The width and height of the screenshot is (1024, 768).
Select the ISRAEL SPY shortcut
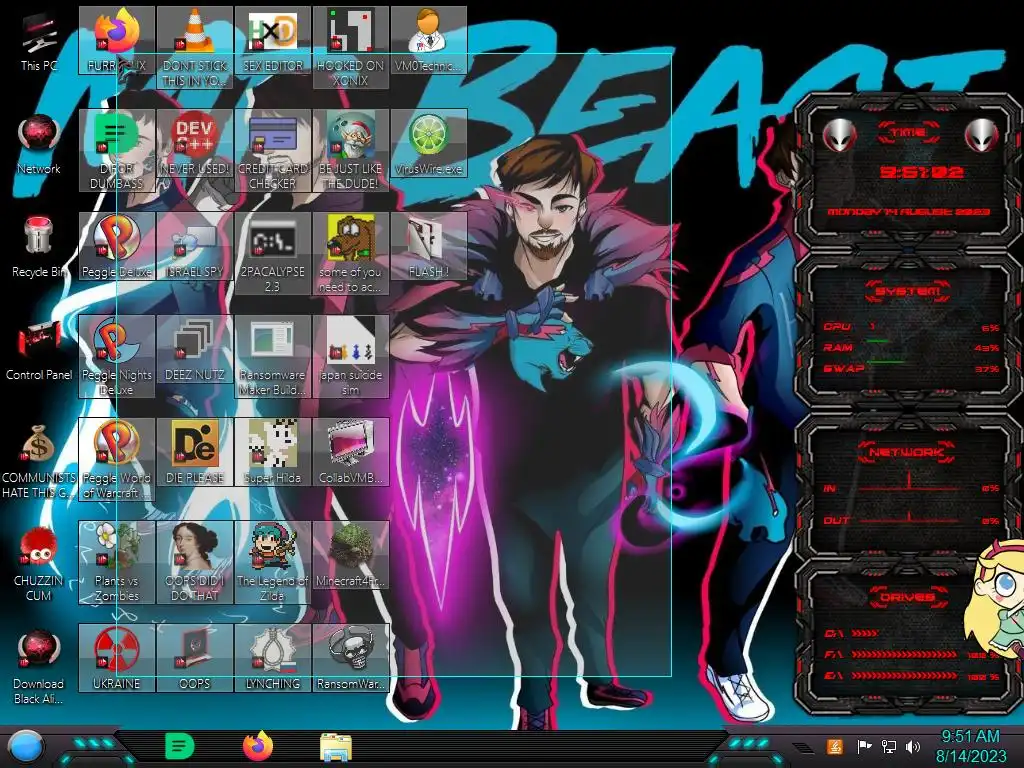click(x=195, y=246)
